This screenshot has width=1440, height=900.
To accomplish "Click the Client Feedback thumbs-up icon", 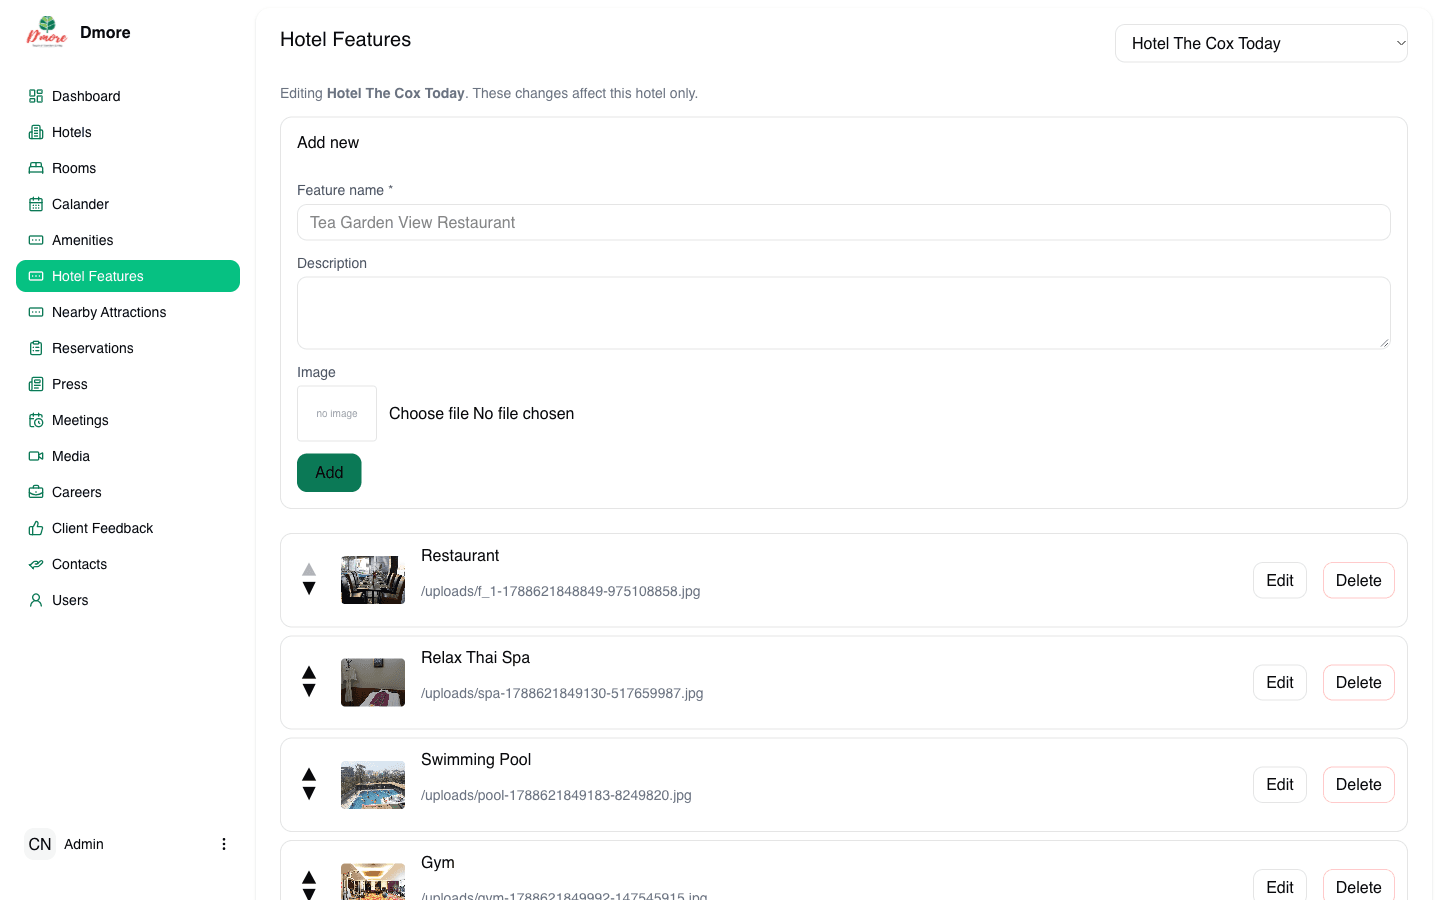I will click(36, 528).
